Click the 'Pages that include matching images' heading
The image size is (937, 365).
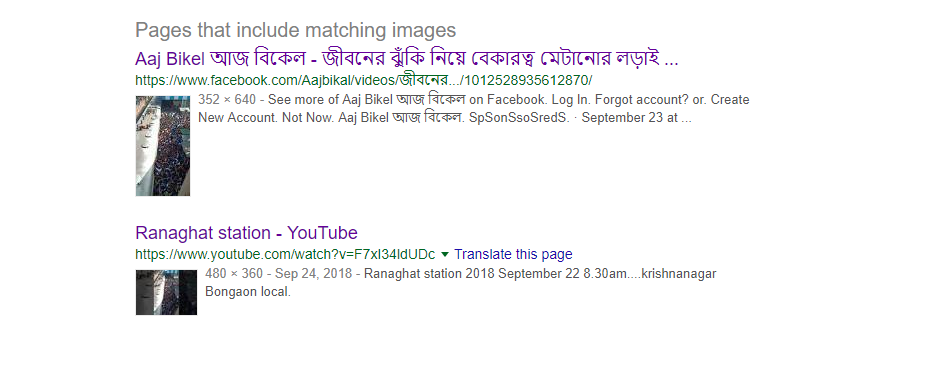point(295,30)
